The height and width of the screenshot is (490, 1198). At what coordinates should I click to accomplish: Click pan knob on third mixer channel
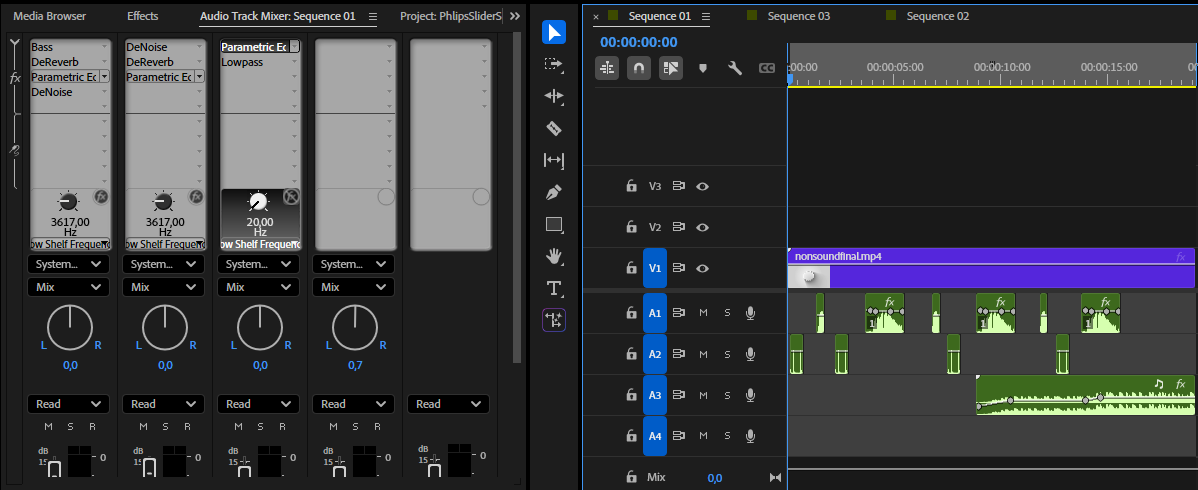click(260, 327)
